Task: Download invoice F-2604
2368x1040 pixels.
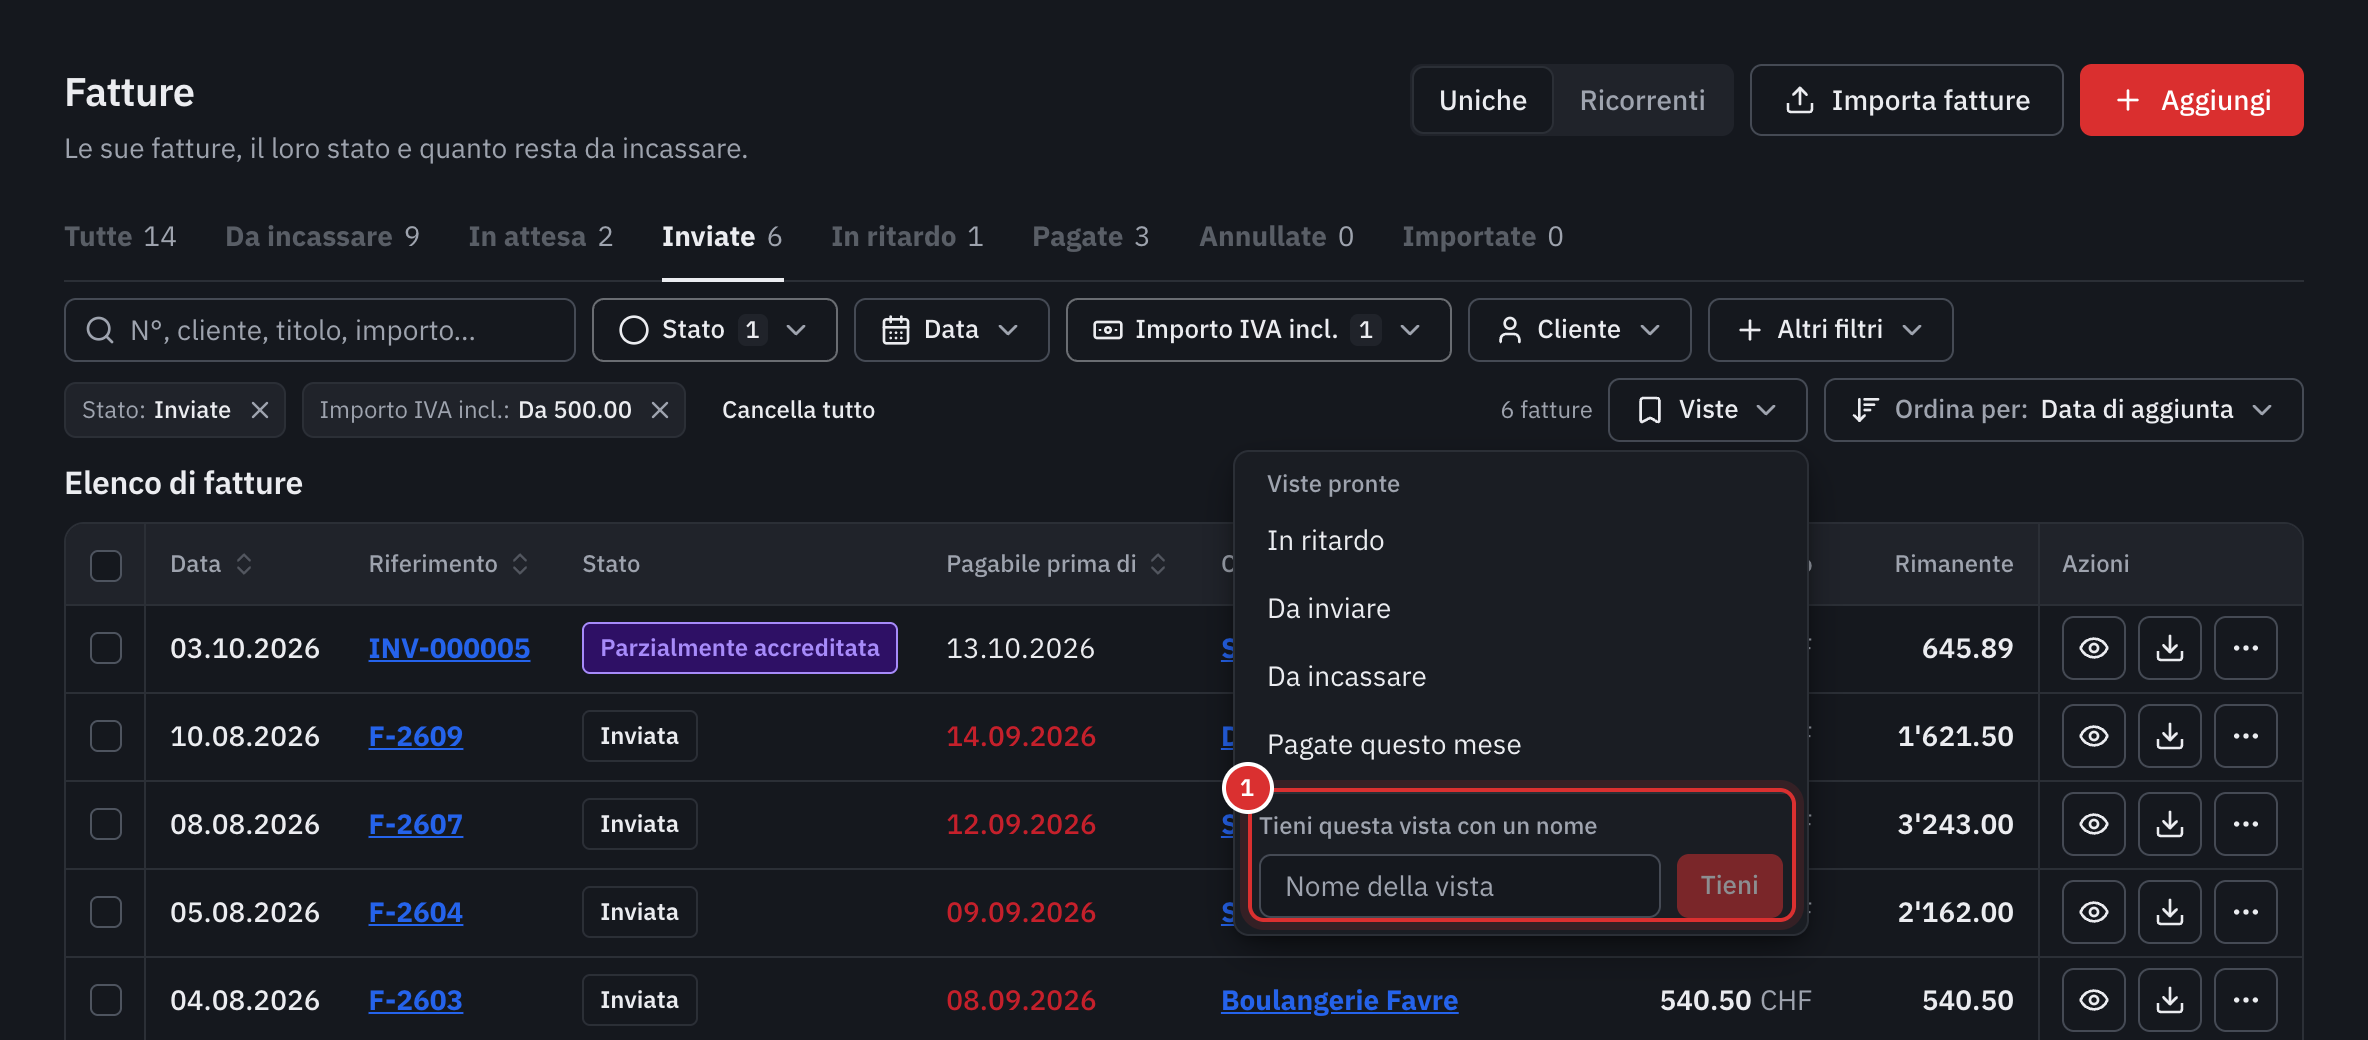Action: tap(2169, 912)
